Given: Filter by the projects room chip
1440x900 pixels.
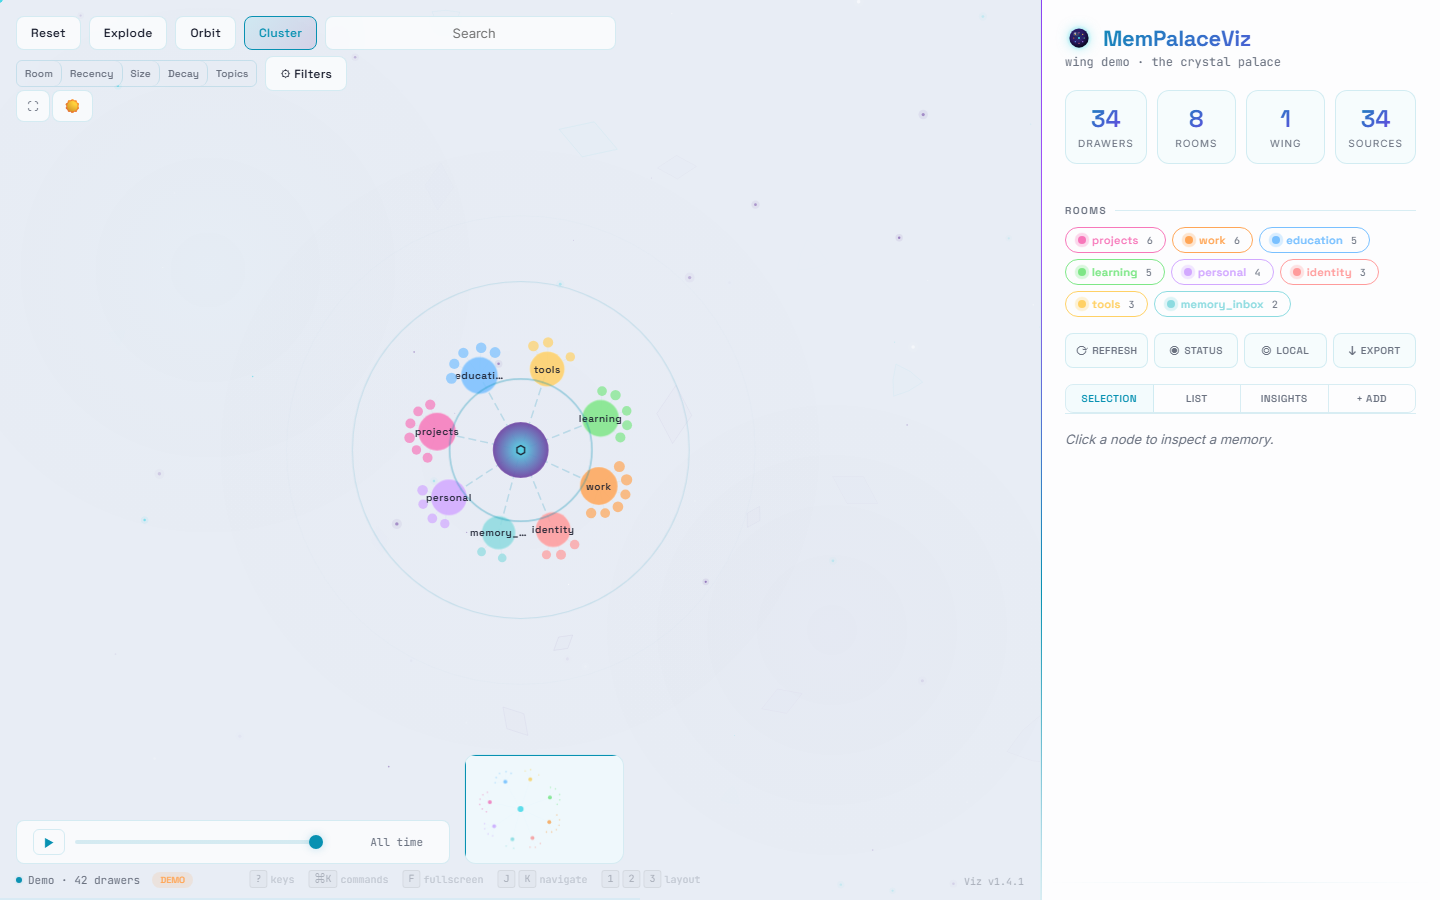Looking at the screenshot, I should (1115, 240).
